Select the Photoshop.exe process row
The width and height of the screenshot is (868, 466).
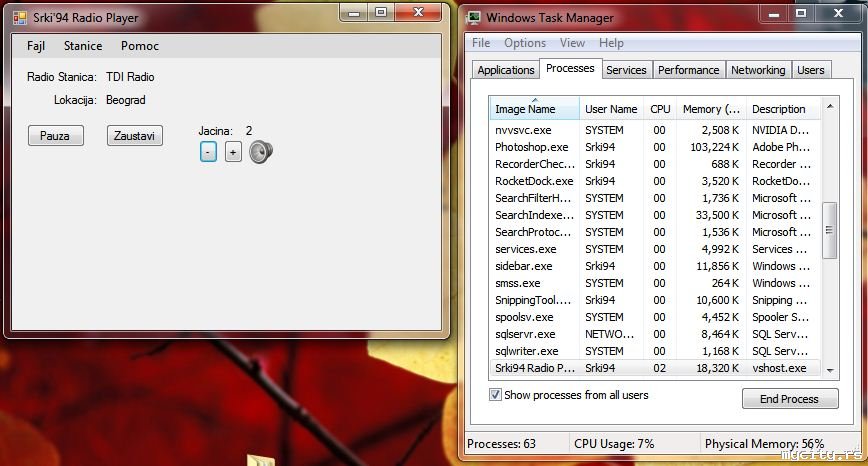[x=655, y=147]
